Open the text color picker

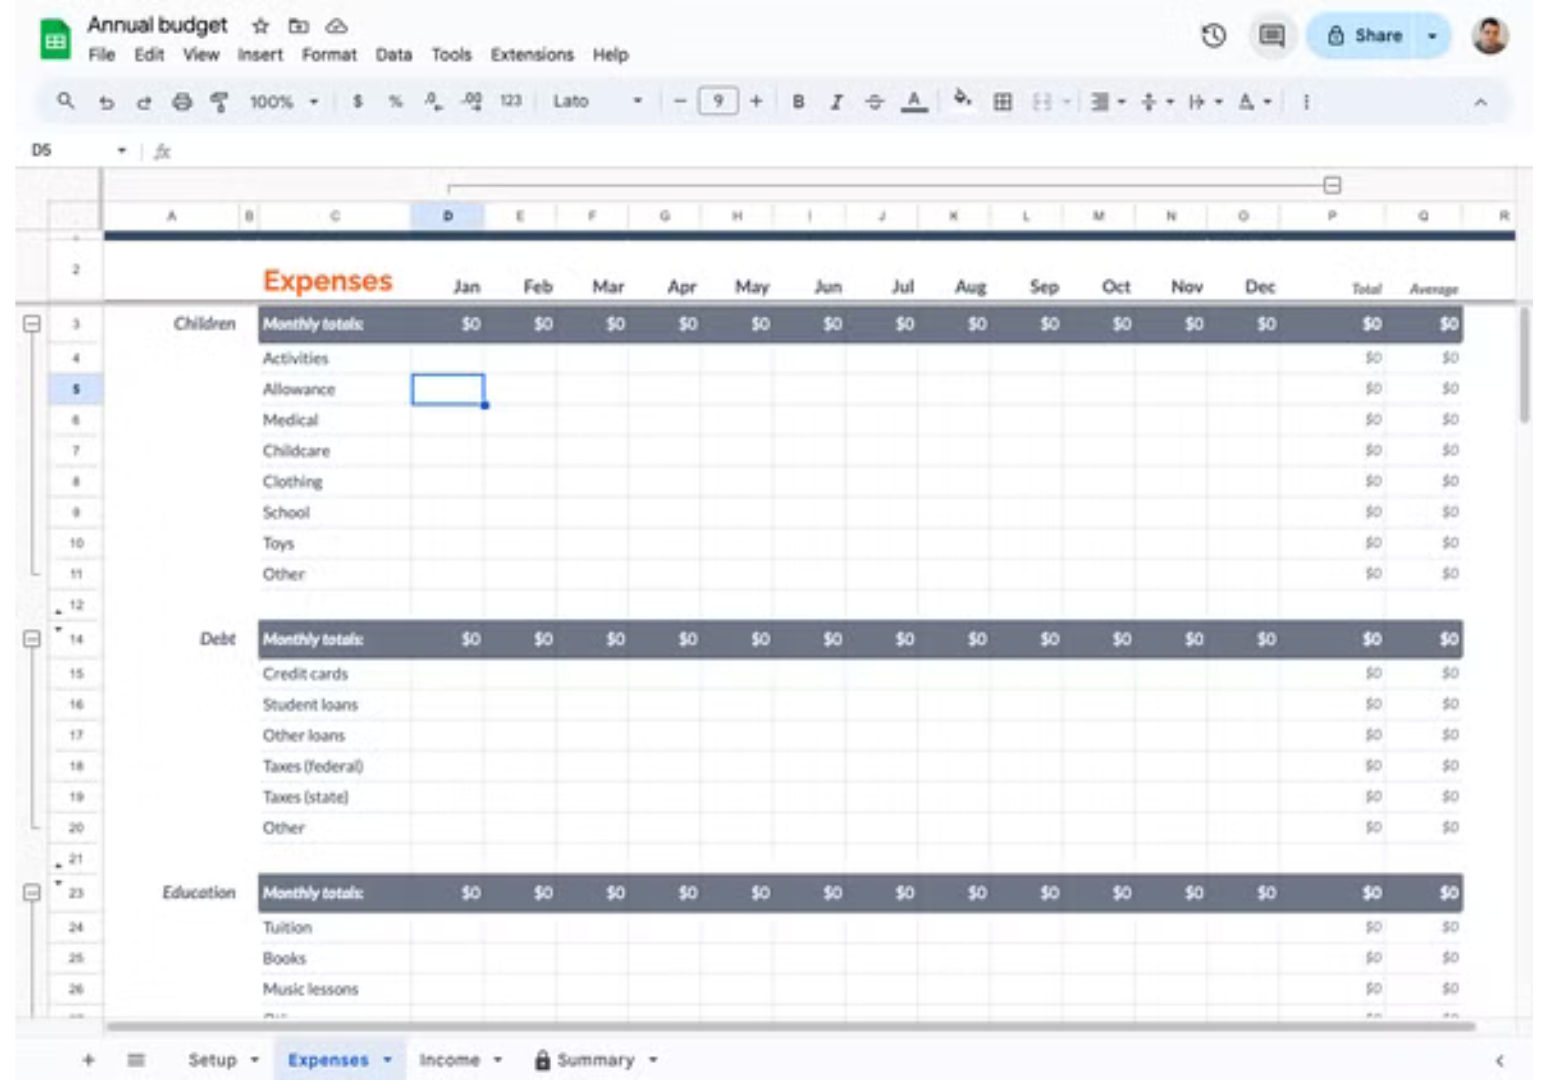point(915,100)
